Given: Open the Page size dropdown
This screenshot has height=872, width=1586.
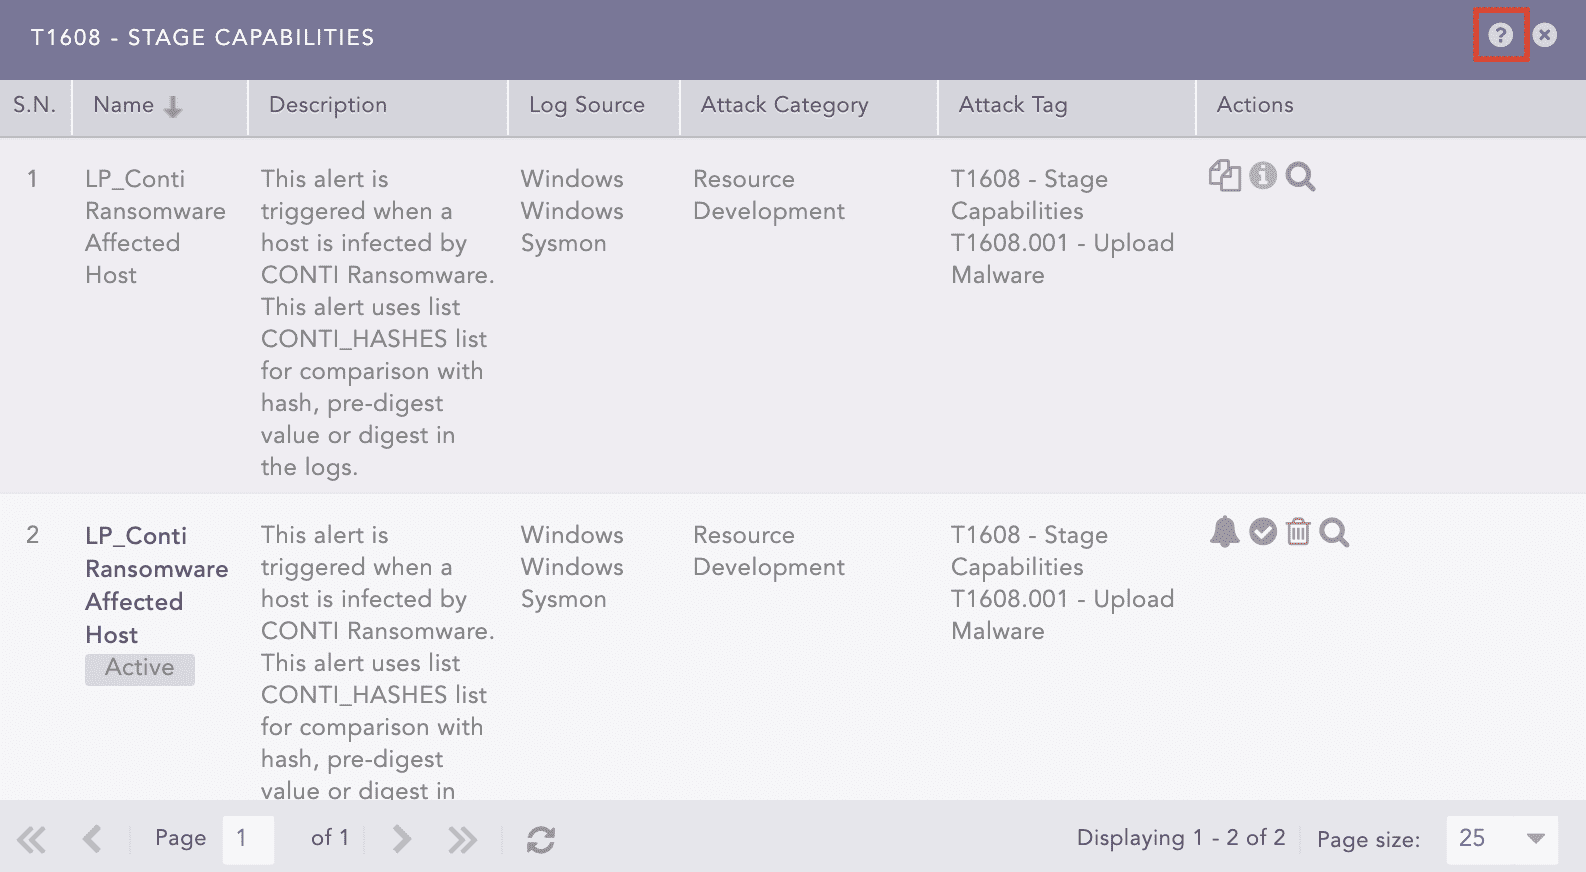Looking at the screenshot, I should point(1502,839).
